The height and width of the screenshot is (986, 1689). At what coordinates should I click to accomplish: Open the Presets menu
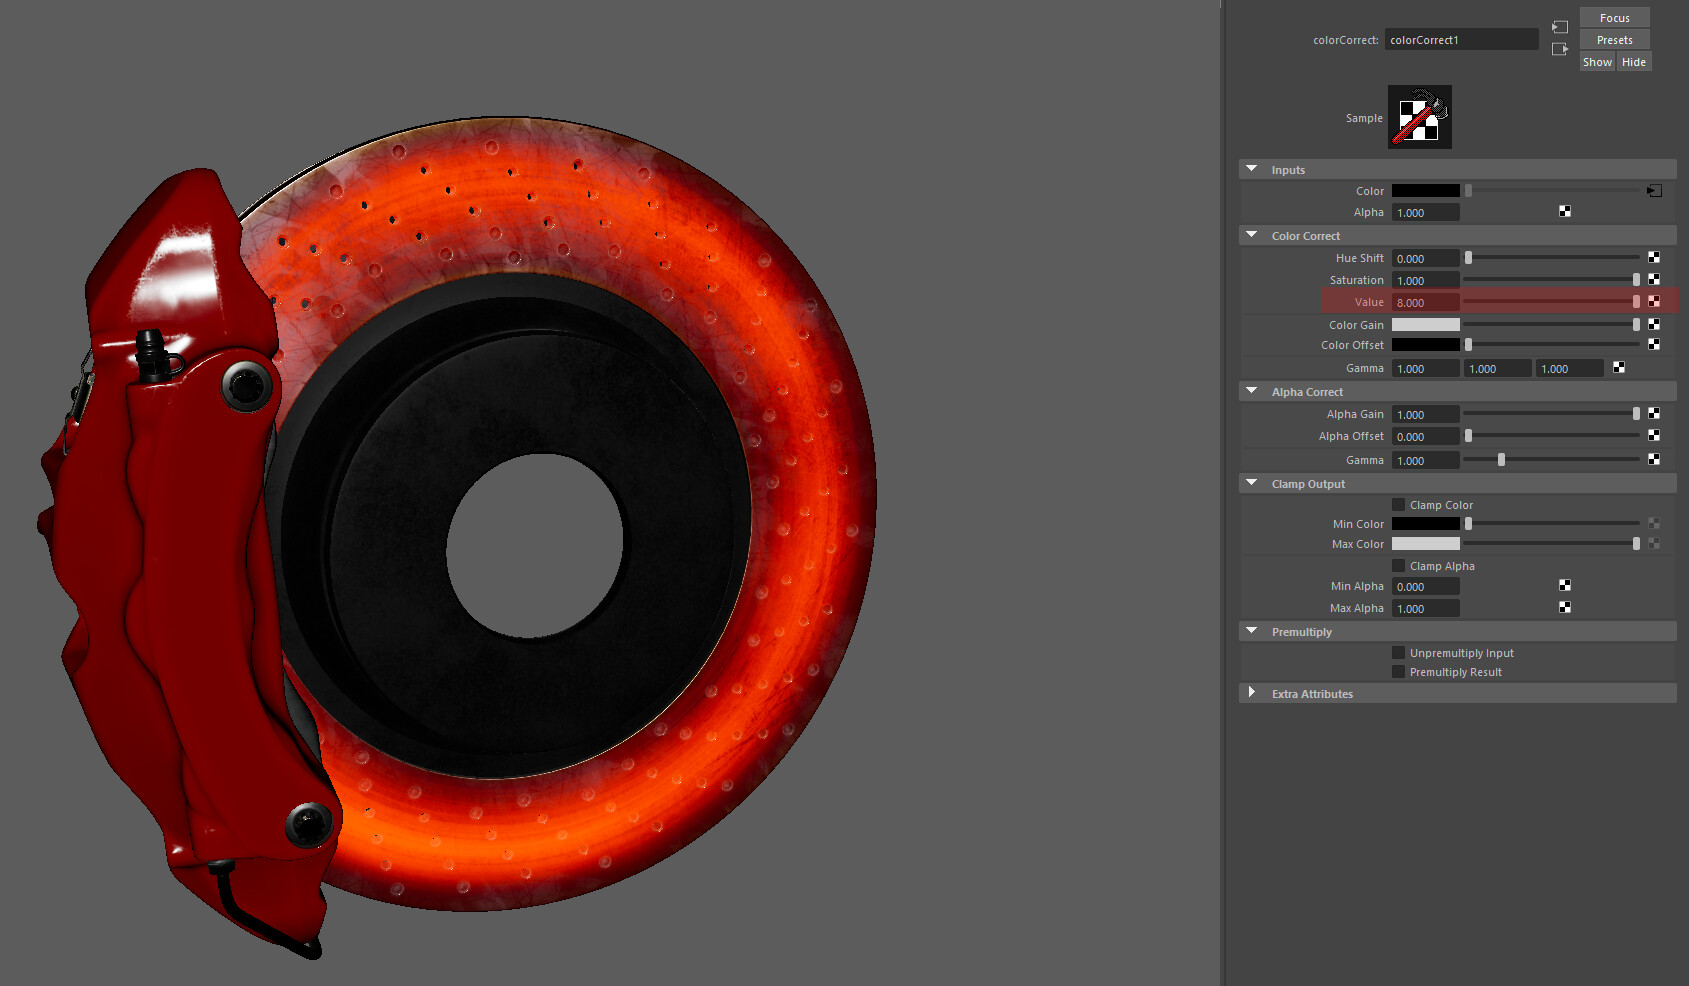click(x=1613, y=39)
